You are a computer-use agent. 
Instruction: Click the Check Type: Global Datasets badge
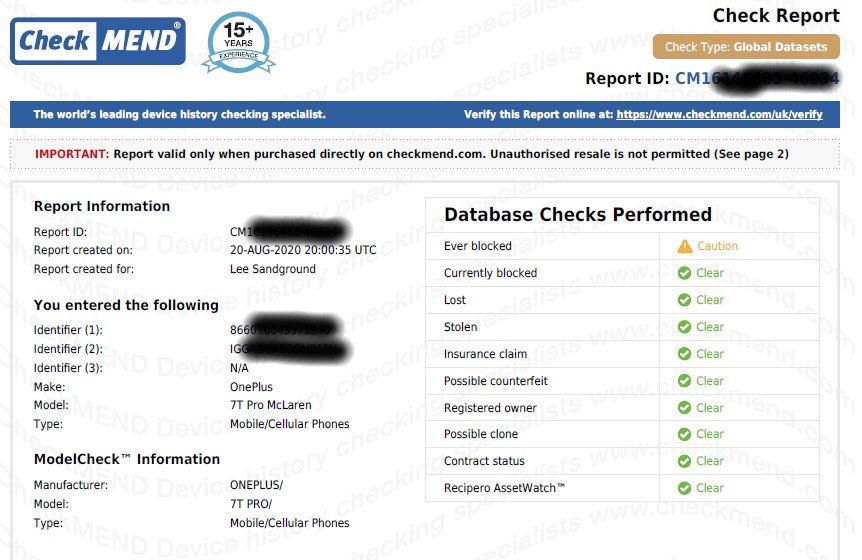tap(746, 47)
